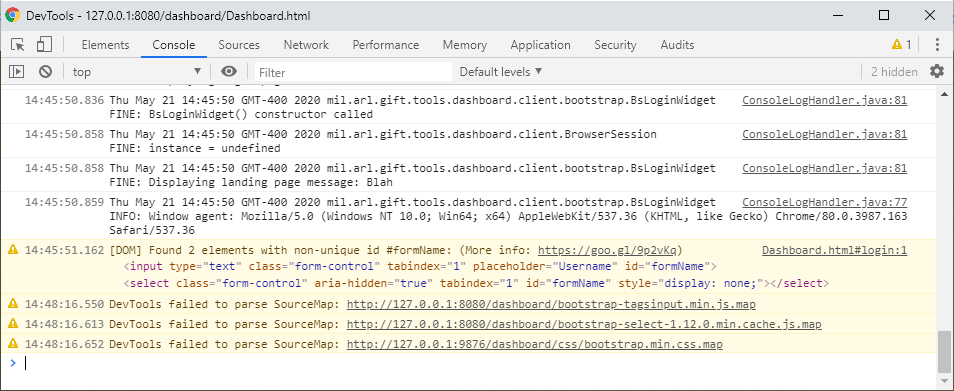Viewport: 954px width, 391px height.
Task: Open bootstrap-select-1.12.0.min.cache.js.map URL
Action: [x=584, y=324]
